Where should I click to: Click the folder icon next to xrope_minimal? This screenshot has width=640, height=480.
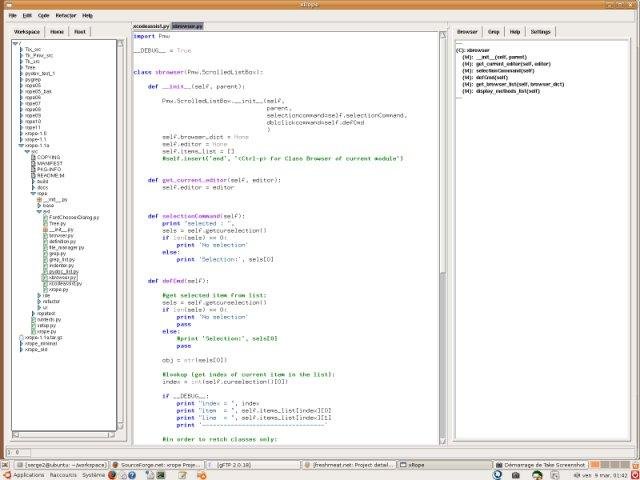tap(22, 344)
